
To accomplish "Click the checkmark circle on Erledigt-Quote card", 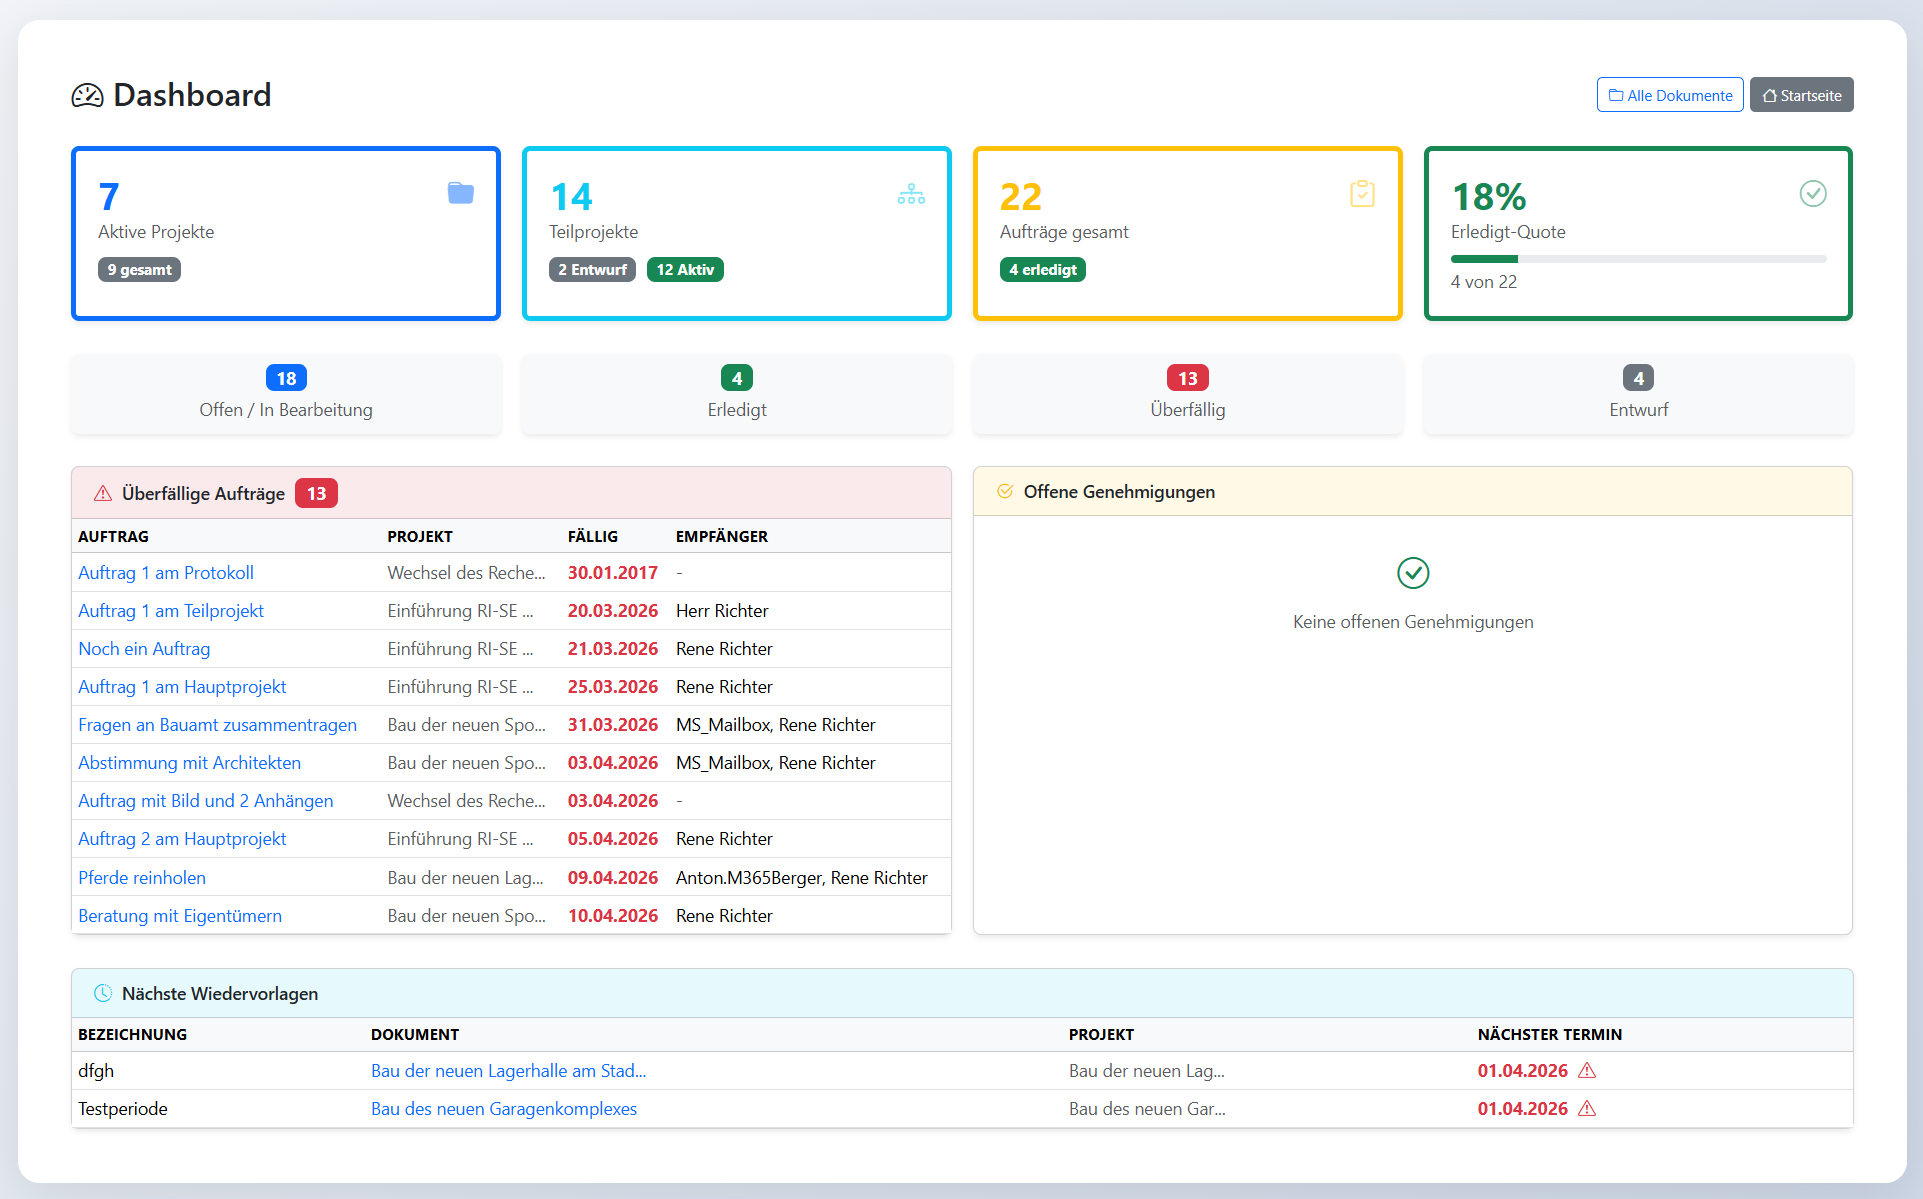I will tap(1813, 193).
